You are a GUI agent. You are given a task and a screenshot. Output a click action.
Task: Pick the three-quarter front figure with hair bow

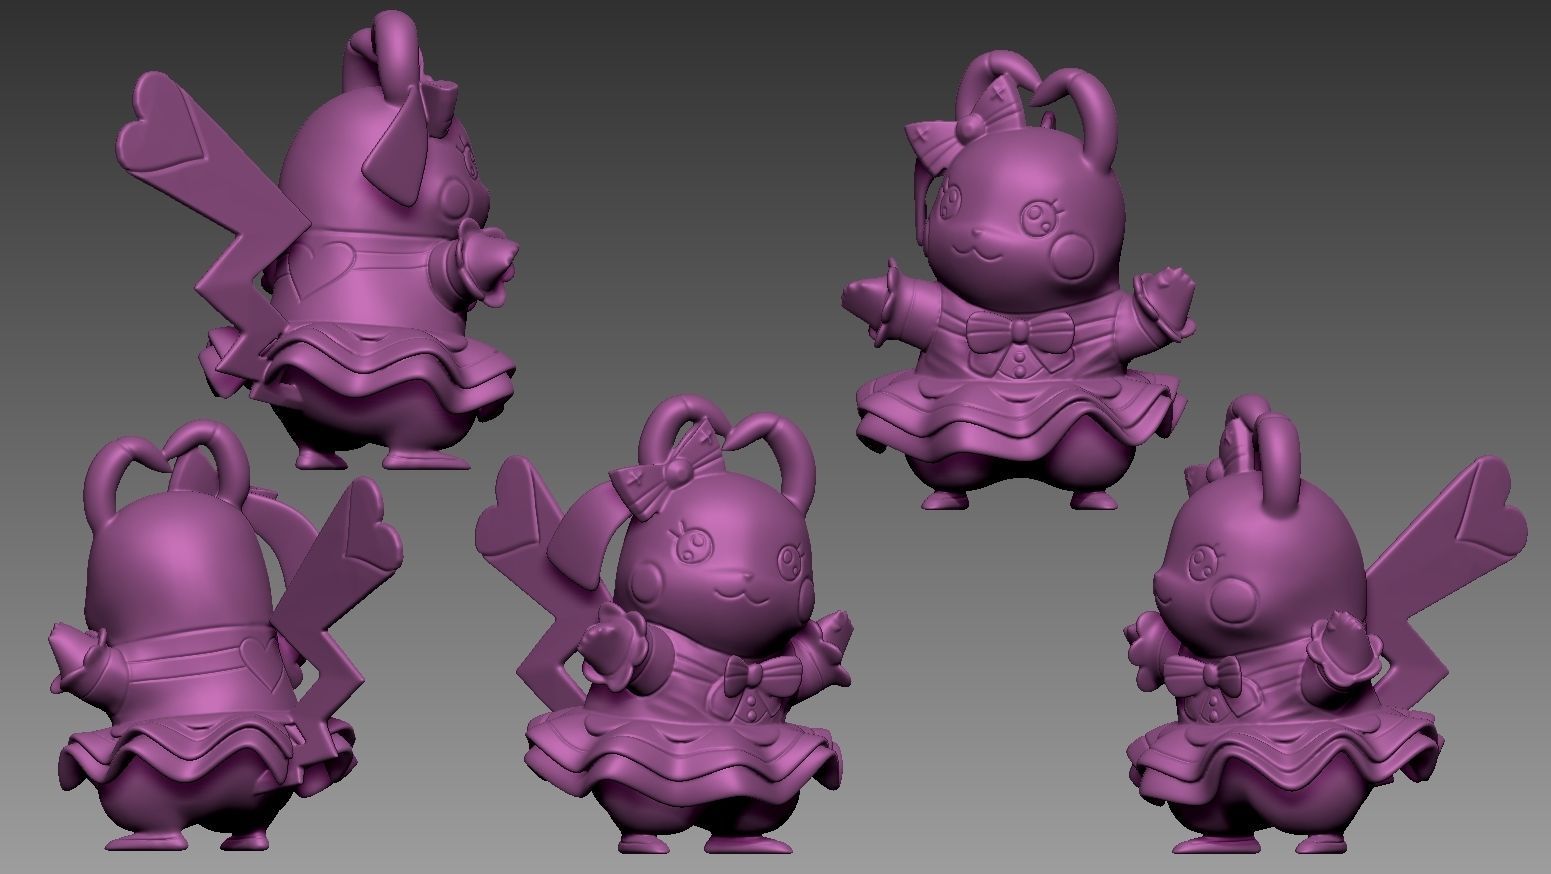[665, 625]
